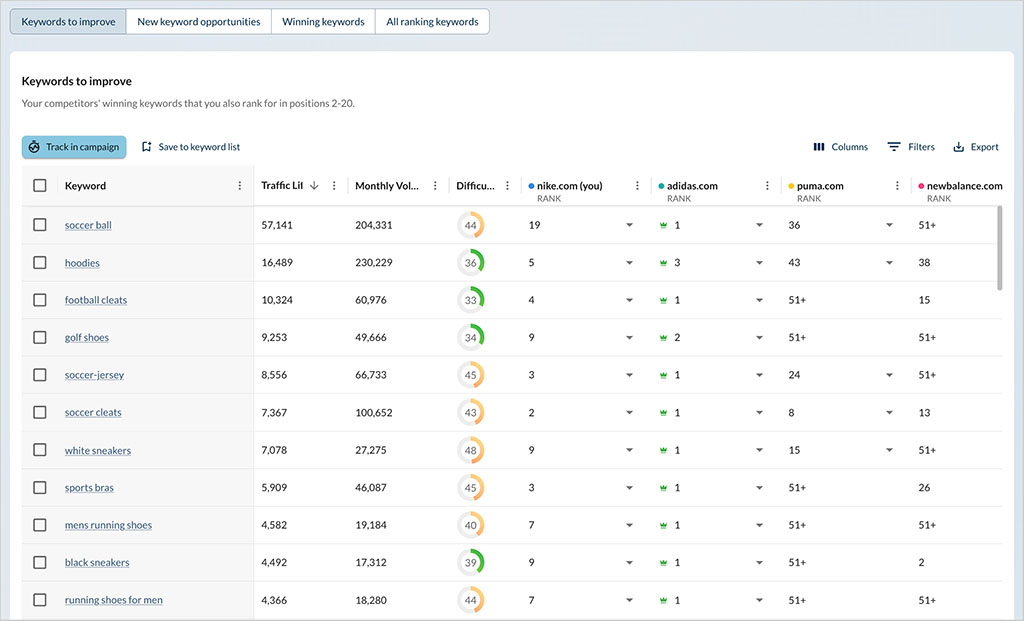Expand puma.com rank dropdown for hoodies
The image size is (1024, 621).
tap(889, 263)
